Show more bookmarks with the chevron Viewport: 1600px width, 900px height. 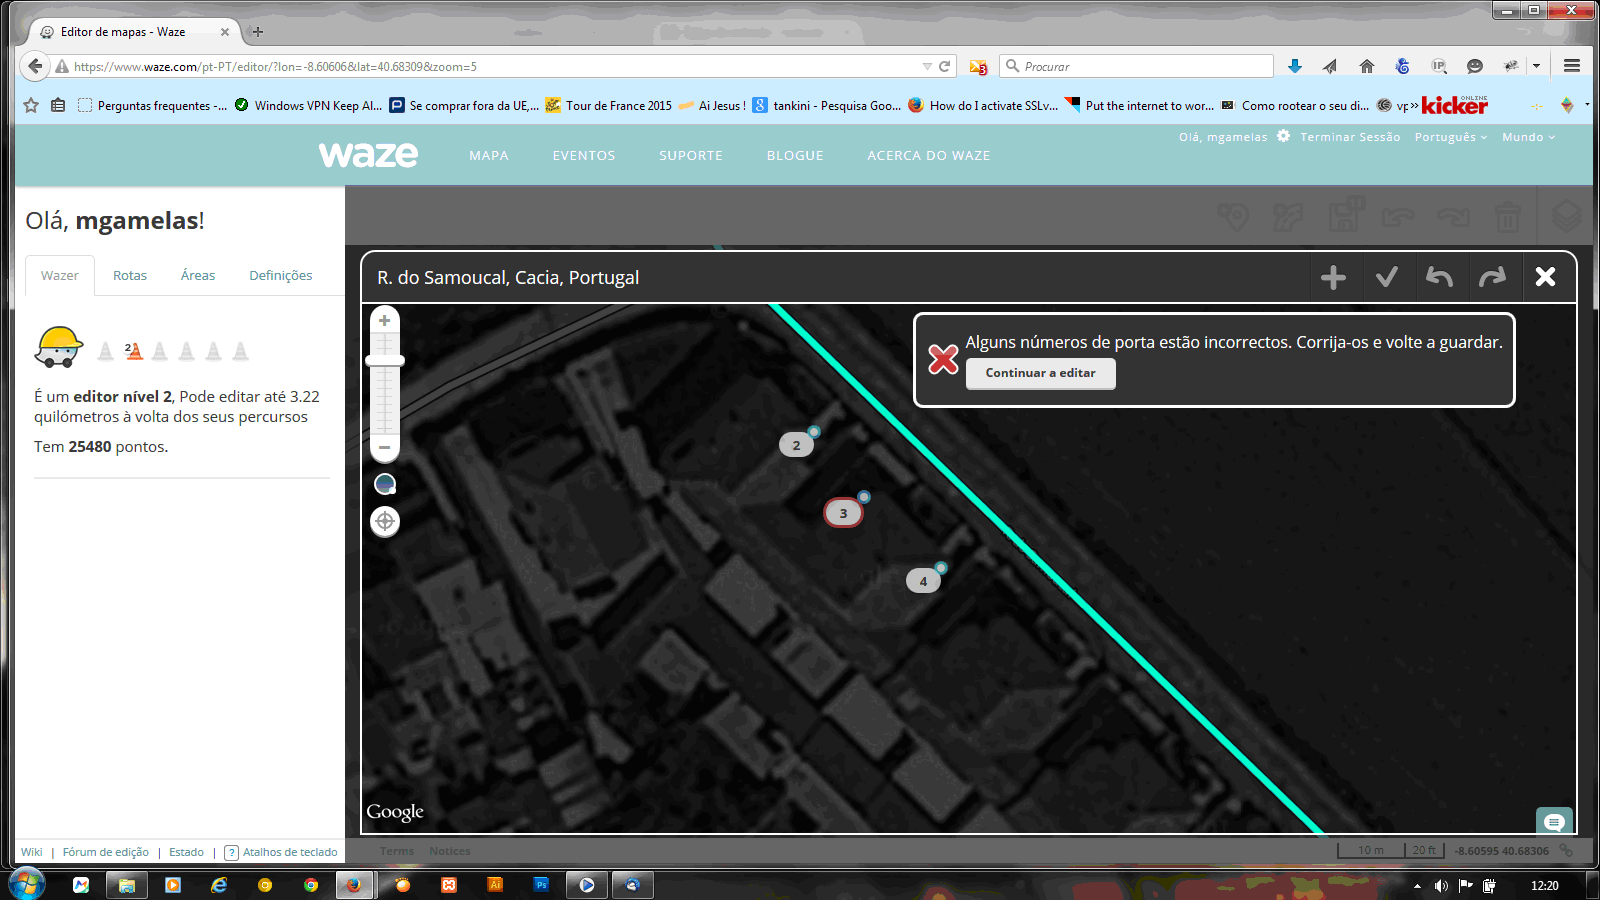click(1414, 106)
